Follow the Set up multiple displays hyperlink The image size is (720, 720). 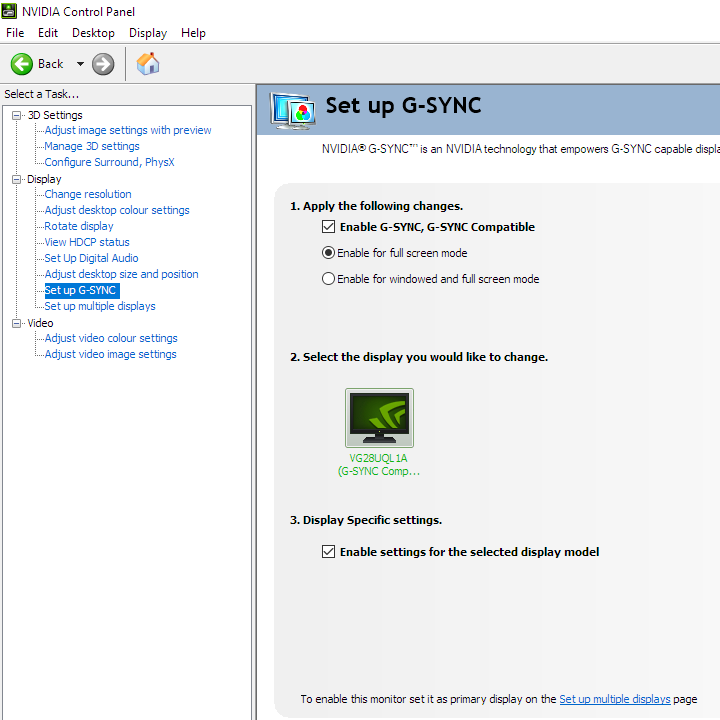pos(615,699)
